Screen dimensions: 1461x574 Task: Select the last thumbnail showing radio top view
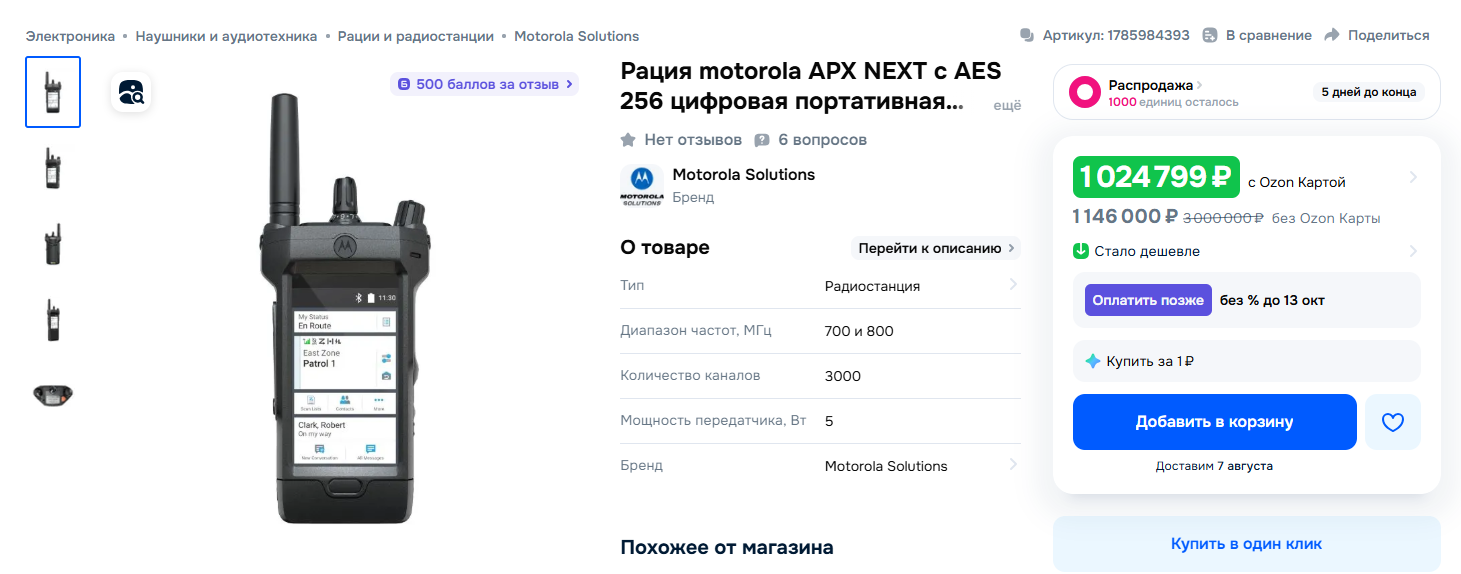pyautogui.click(x=53, y=394)
